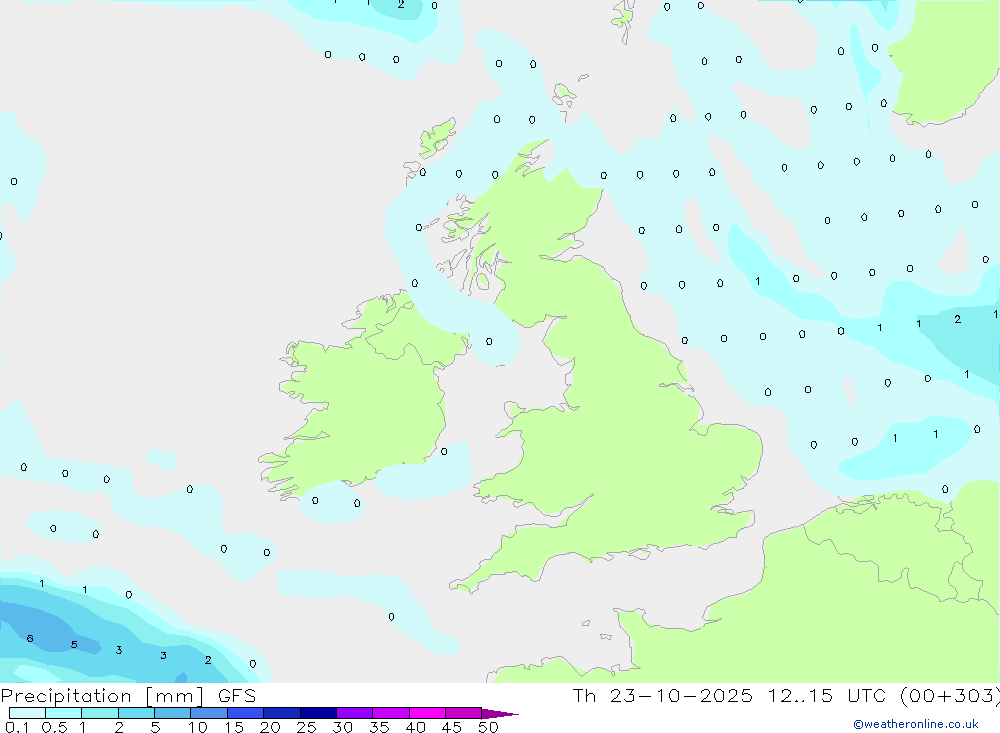Click the legend arrow tip beyond 50 mm
This screenshot has width=1000, height=733.
(500, 714)
